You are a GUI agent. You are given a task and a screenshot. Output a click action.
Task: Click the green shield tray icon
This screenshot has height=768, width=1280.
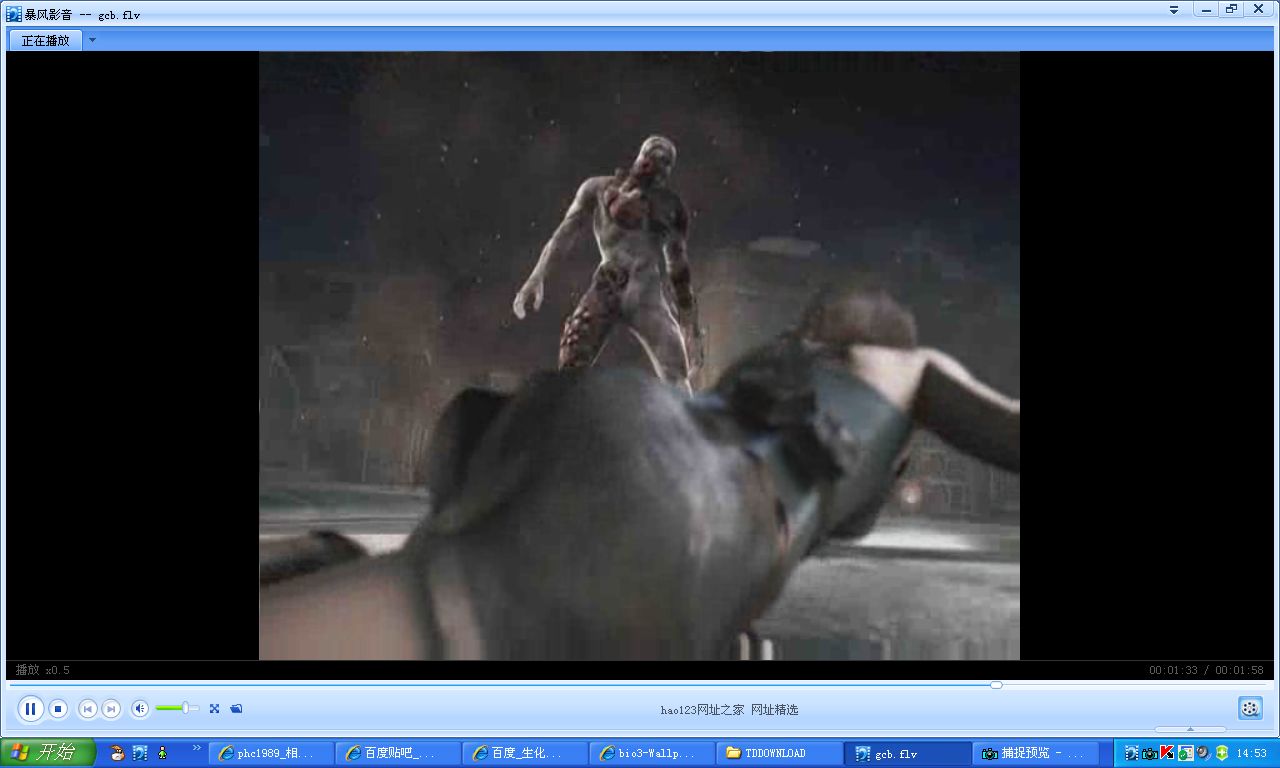1221,753
